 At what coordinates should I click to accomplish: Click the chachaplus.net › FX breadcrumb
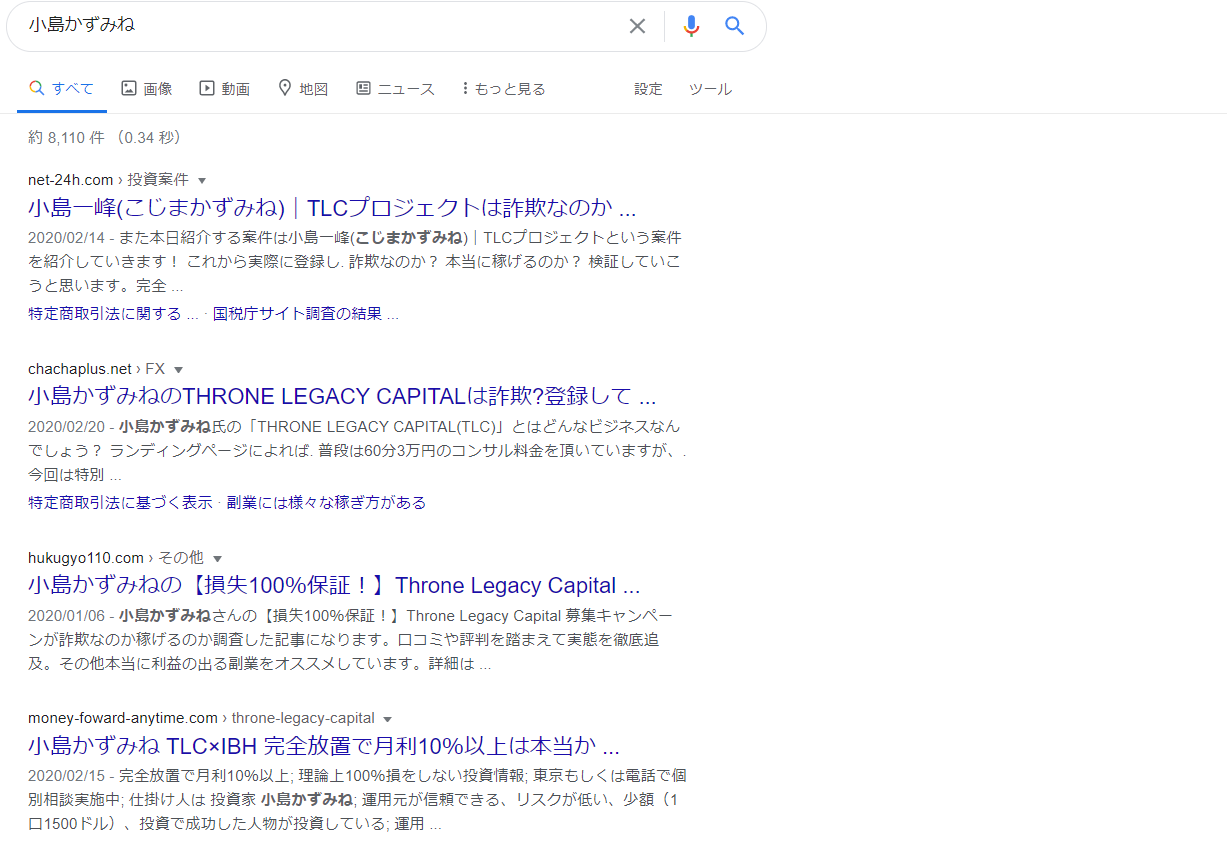pos(97,369)
